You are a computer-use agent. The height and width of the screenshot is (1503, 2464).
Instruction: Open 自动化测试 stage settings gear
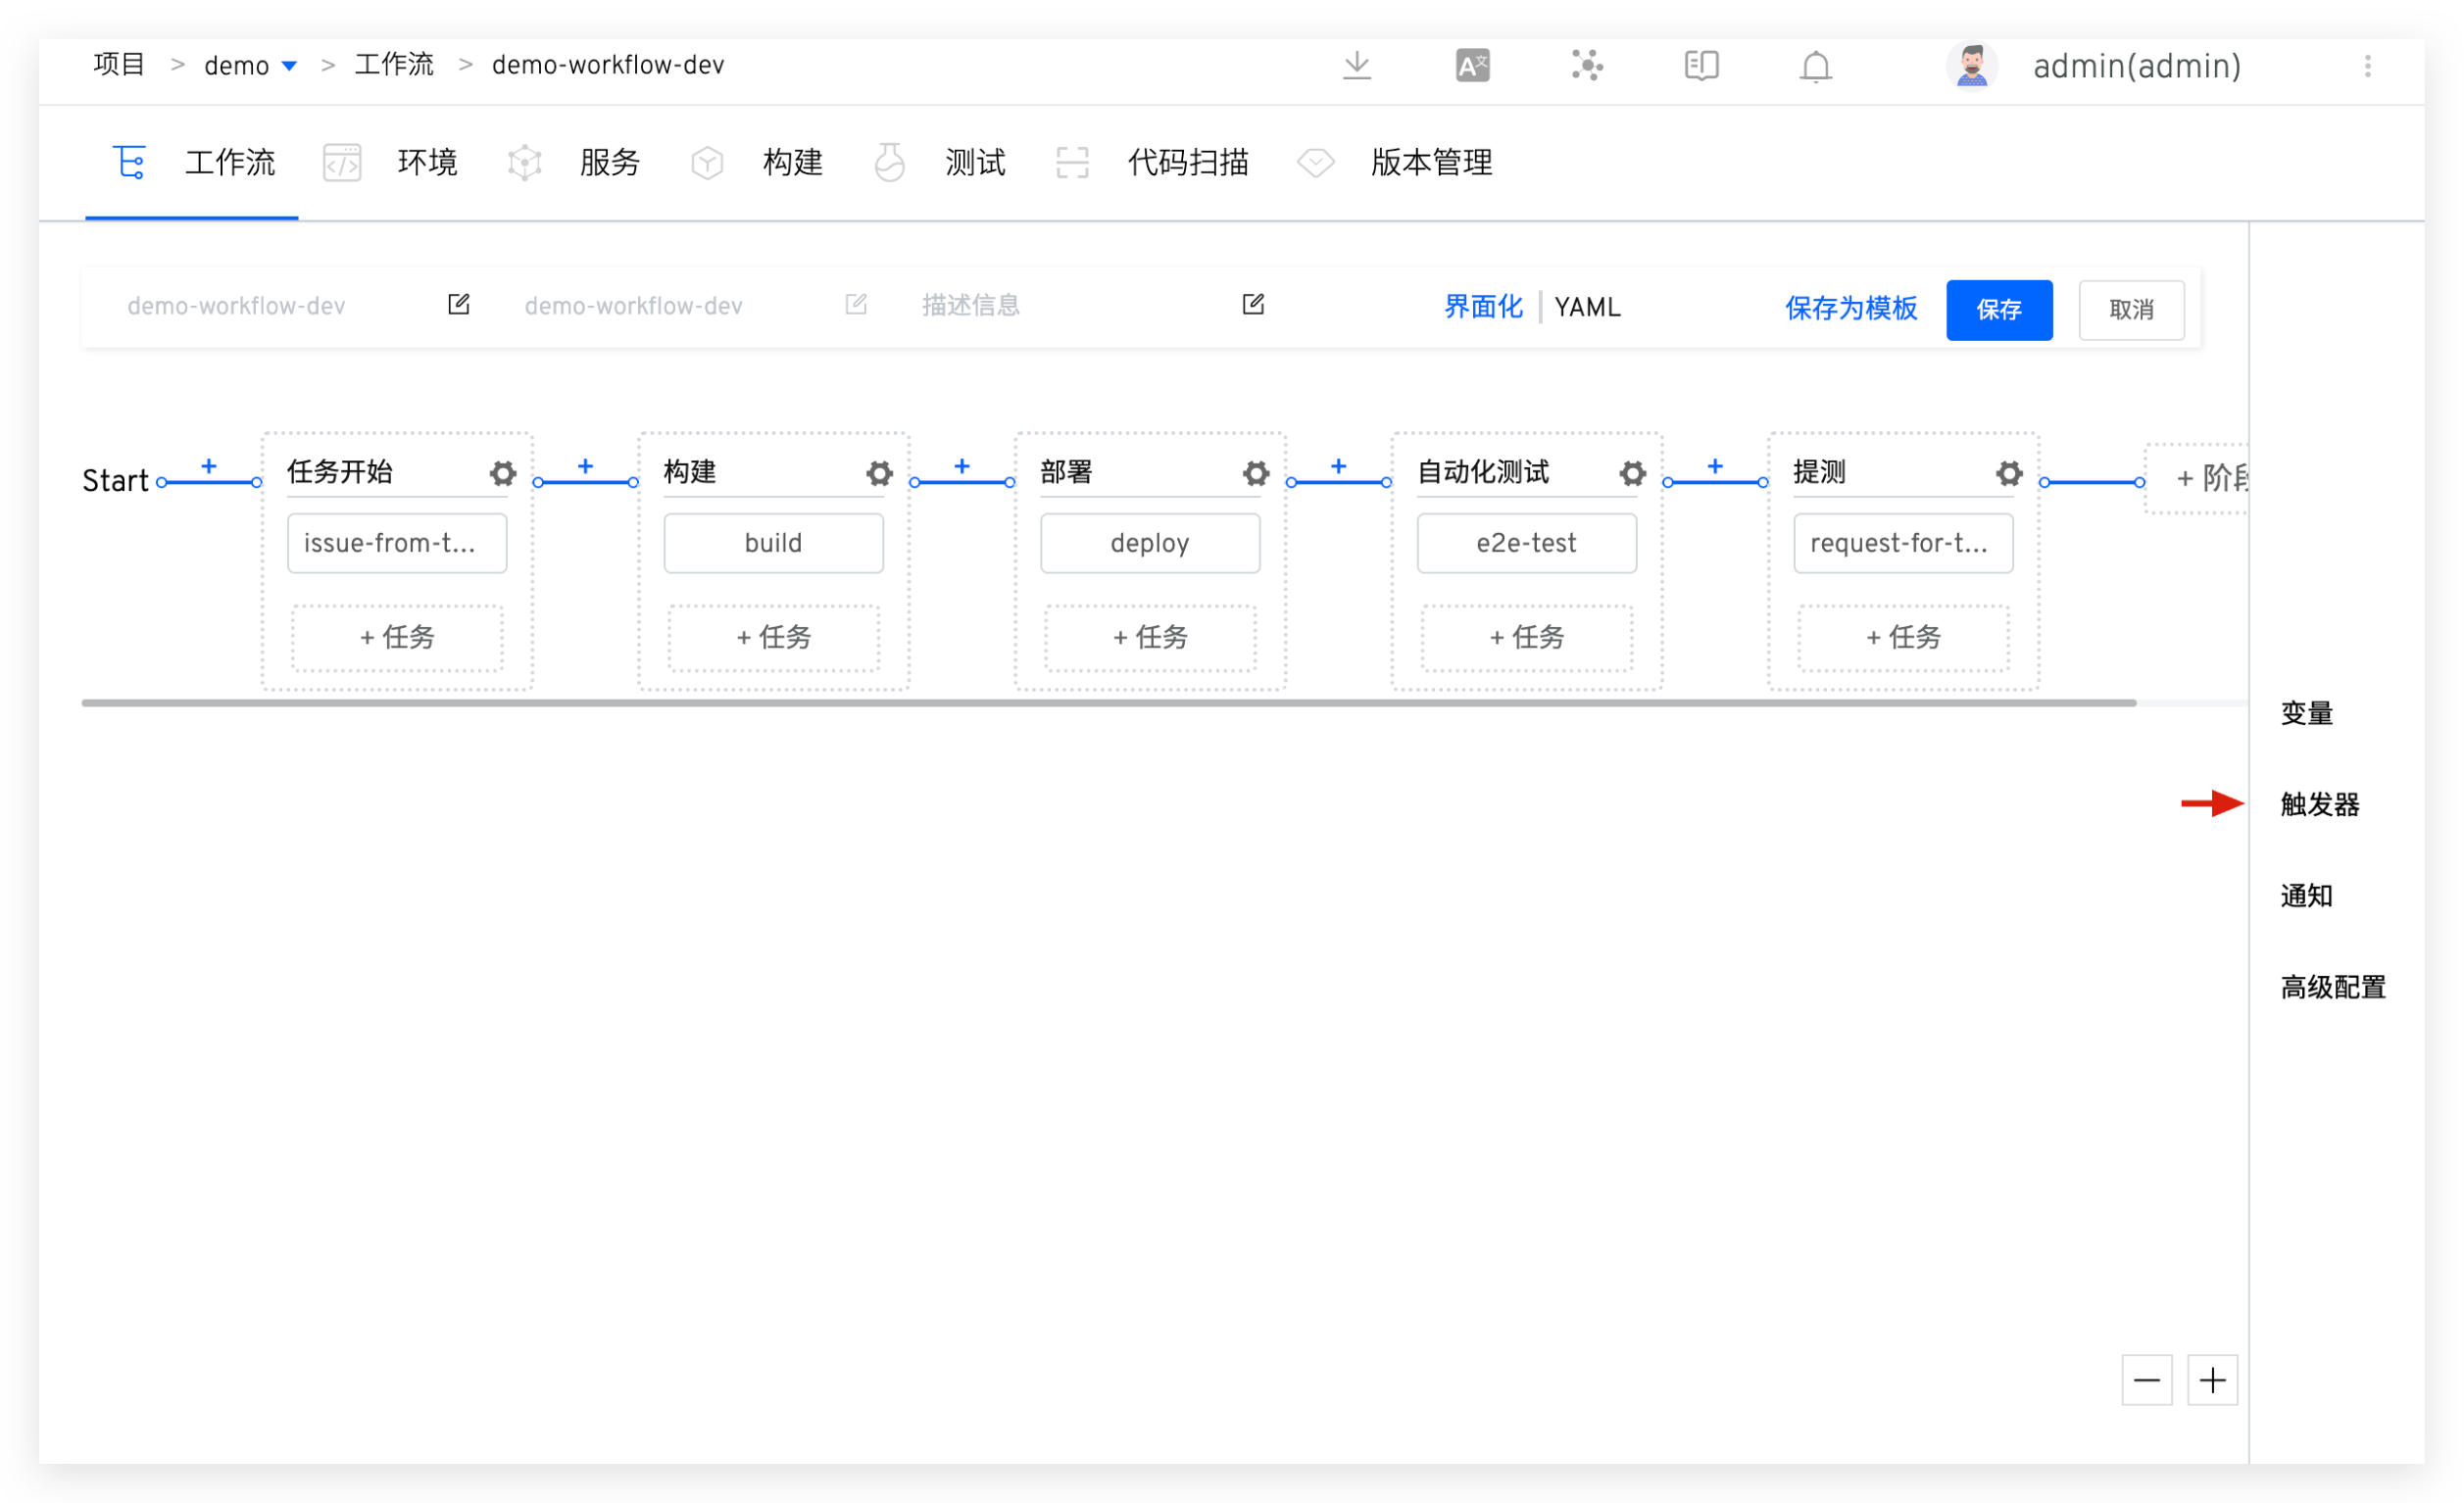click(x=1632, y=473)
